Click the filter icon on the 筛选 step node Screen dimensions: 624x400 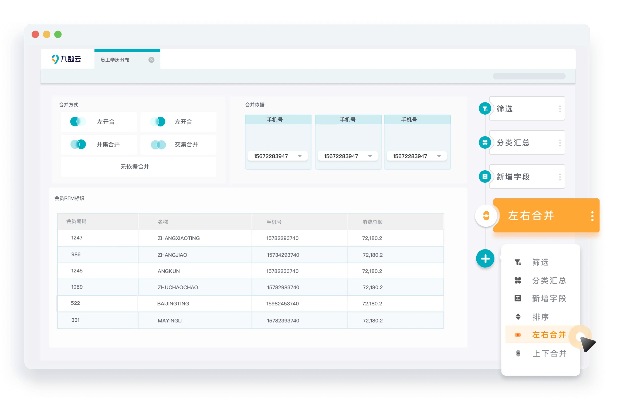coord(485,109)
